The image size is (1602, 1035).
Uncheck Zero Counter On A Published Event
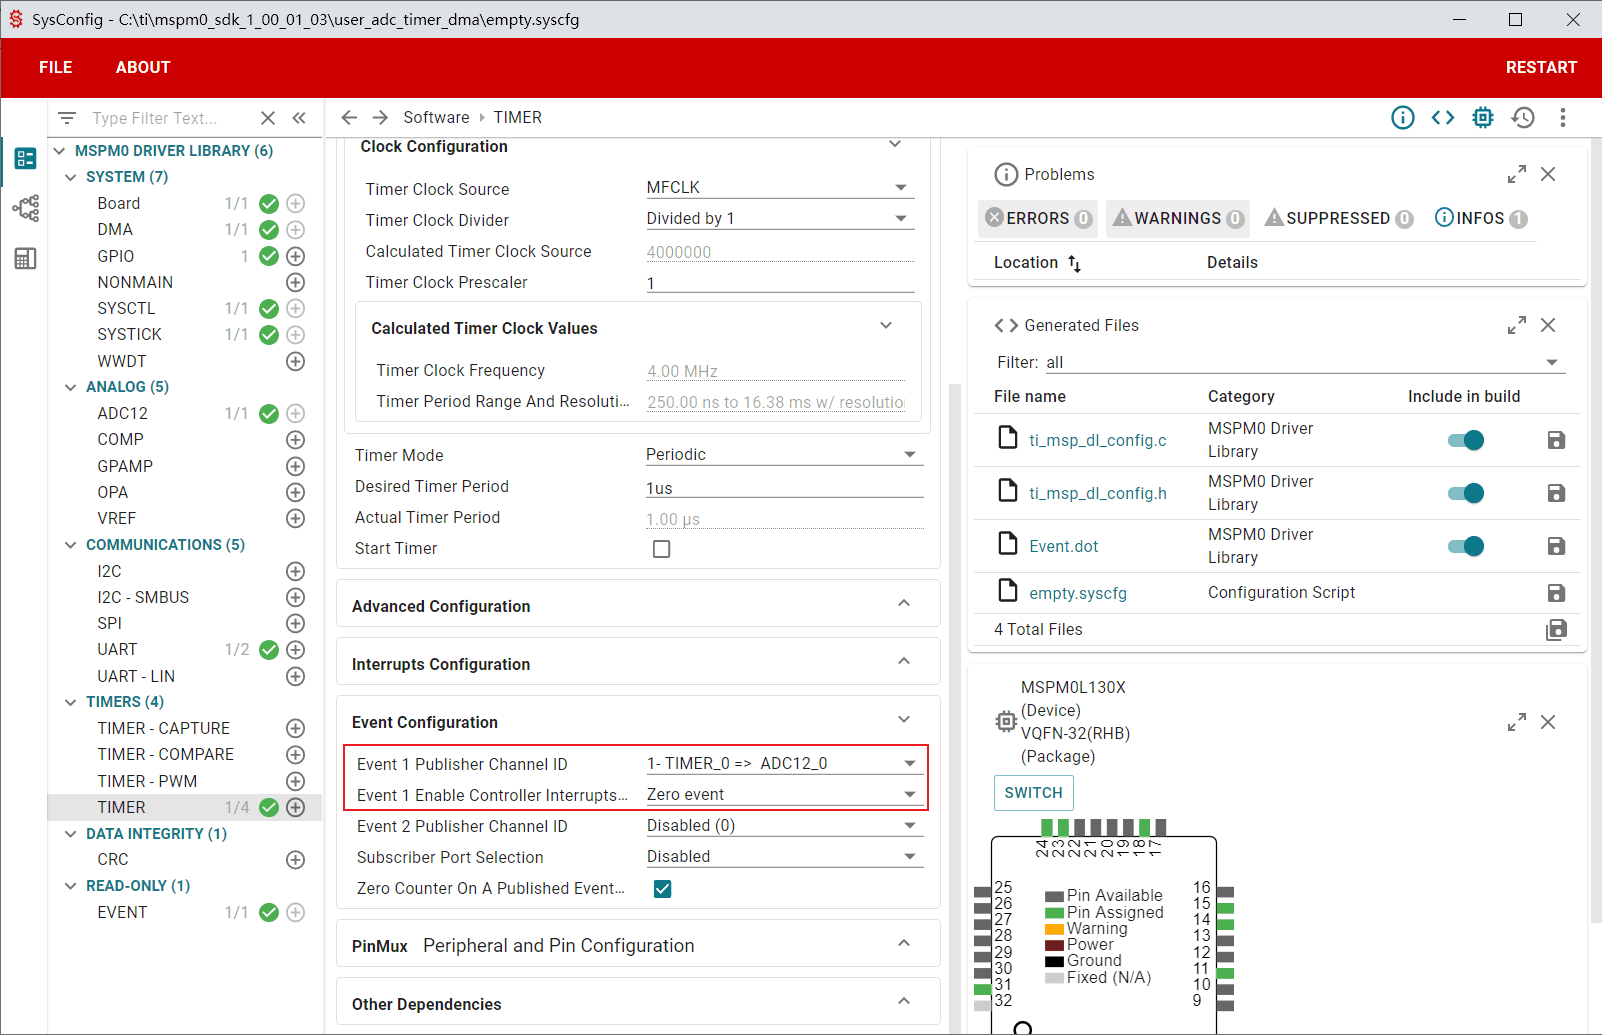(662, 889)
